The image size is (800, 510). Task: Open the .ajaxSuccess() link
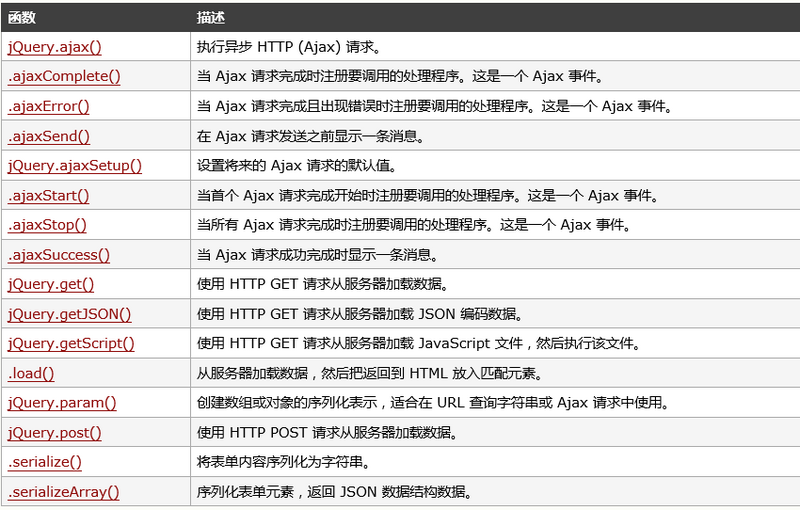(x=59, y=255)
